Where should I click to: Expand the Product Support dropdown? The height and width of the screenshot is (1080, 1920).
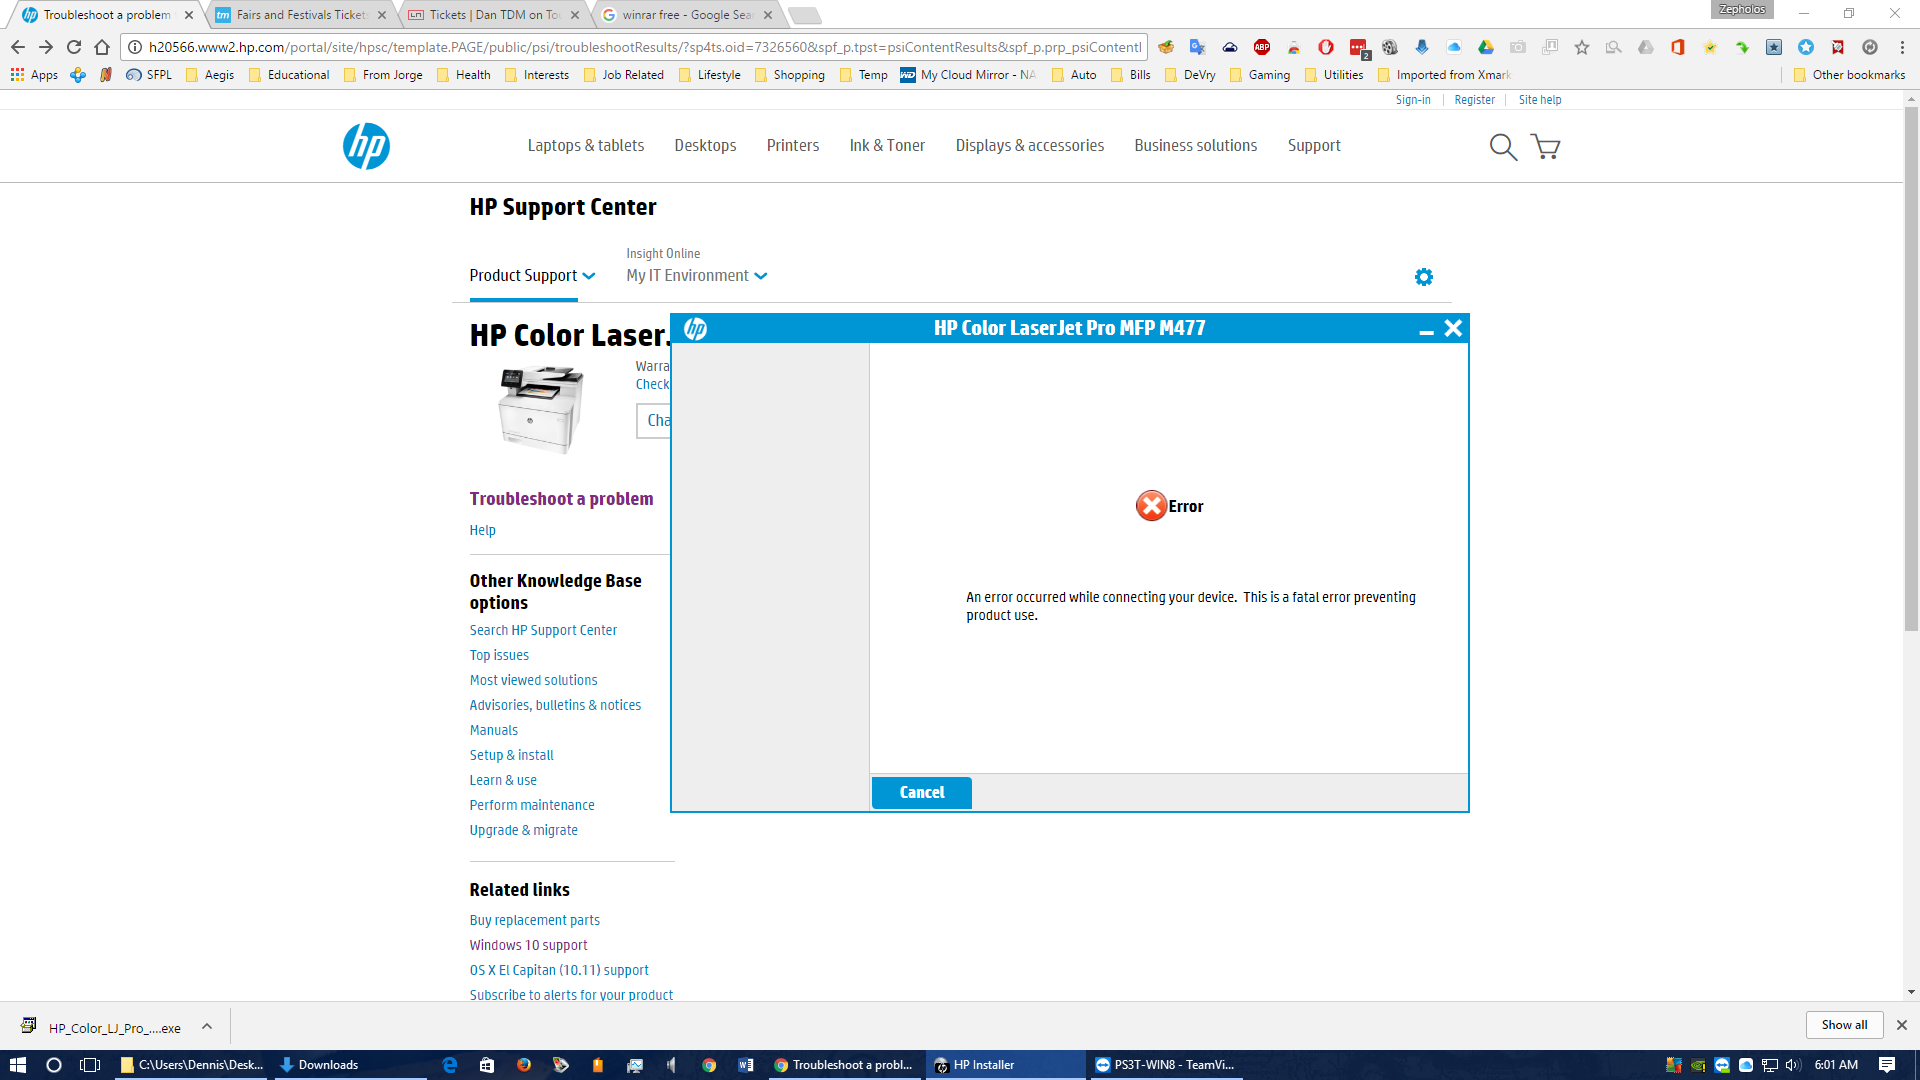(x=532, y=276)
